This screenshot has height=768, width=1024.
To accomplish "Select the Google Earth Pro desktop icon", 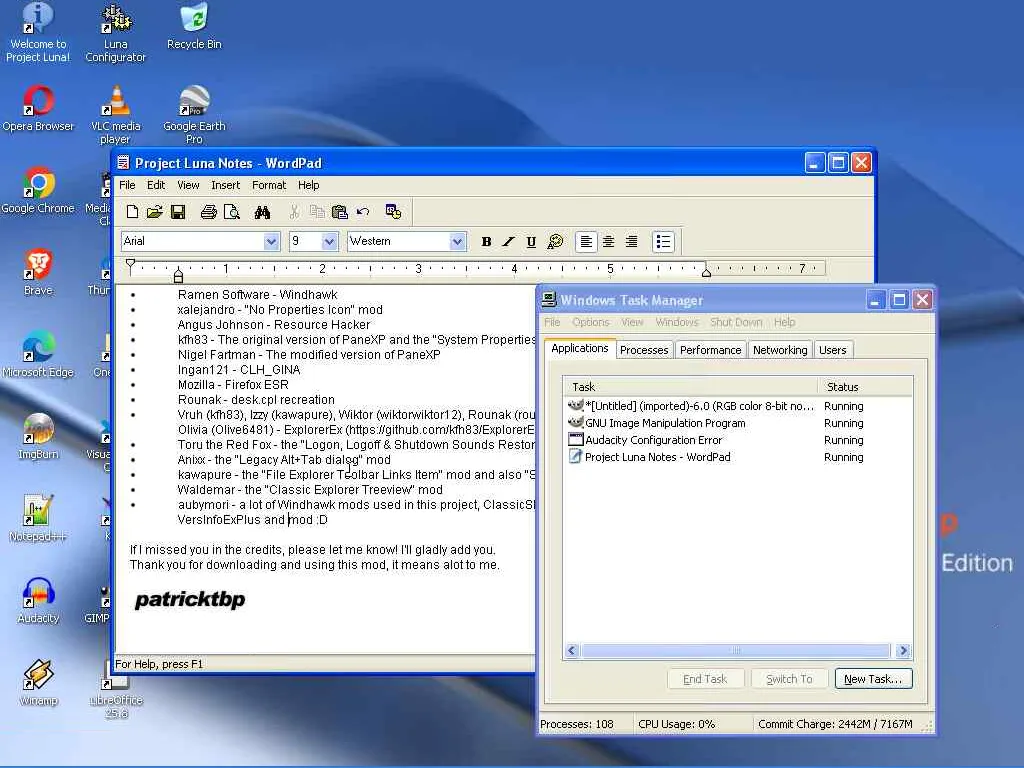I will click(194, 115).
